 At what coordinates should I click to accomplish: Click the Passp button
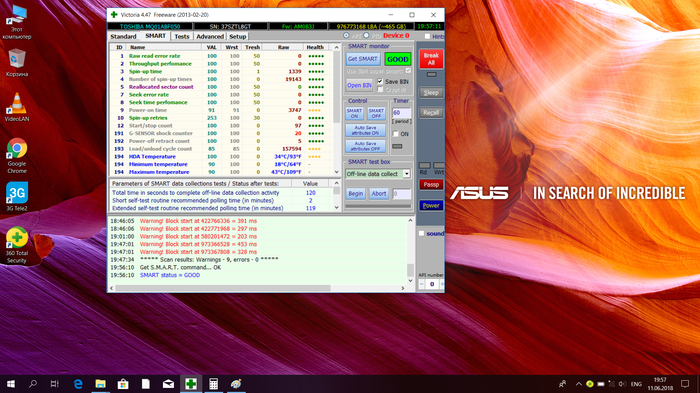(x=431, y=184)
